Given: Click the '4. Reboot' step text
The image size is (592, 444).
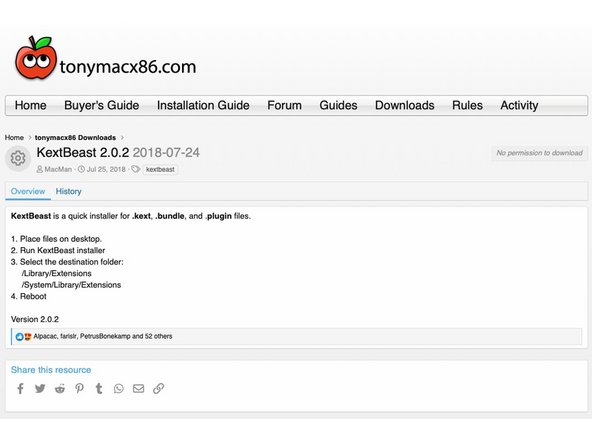Looking at the screenshot, I should [29, 296].
